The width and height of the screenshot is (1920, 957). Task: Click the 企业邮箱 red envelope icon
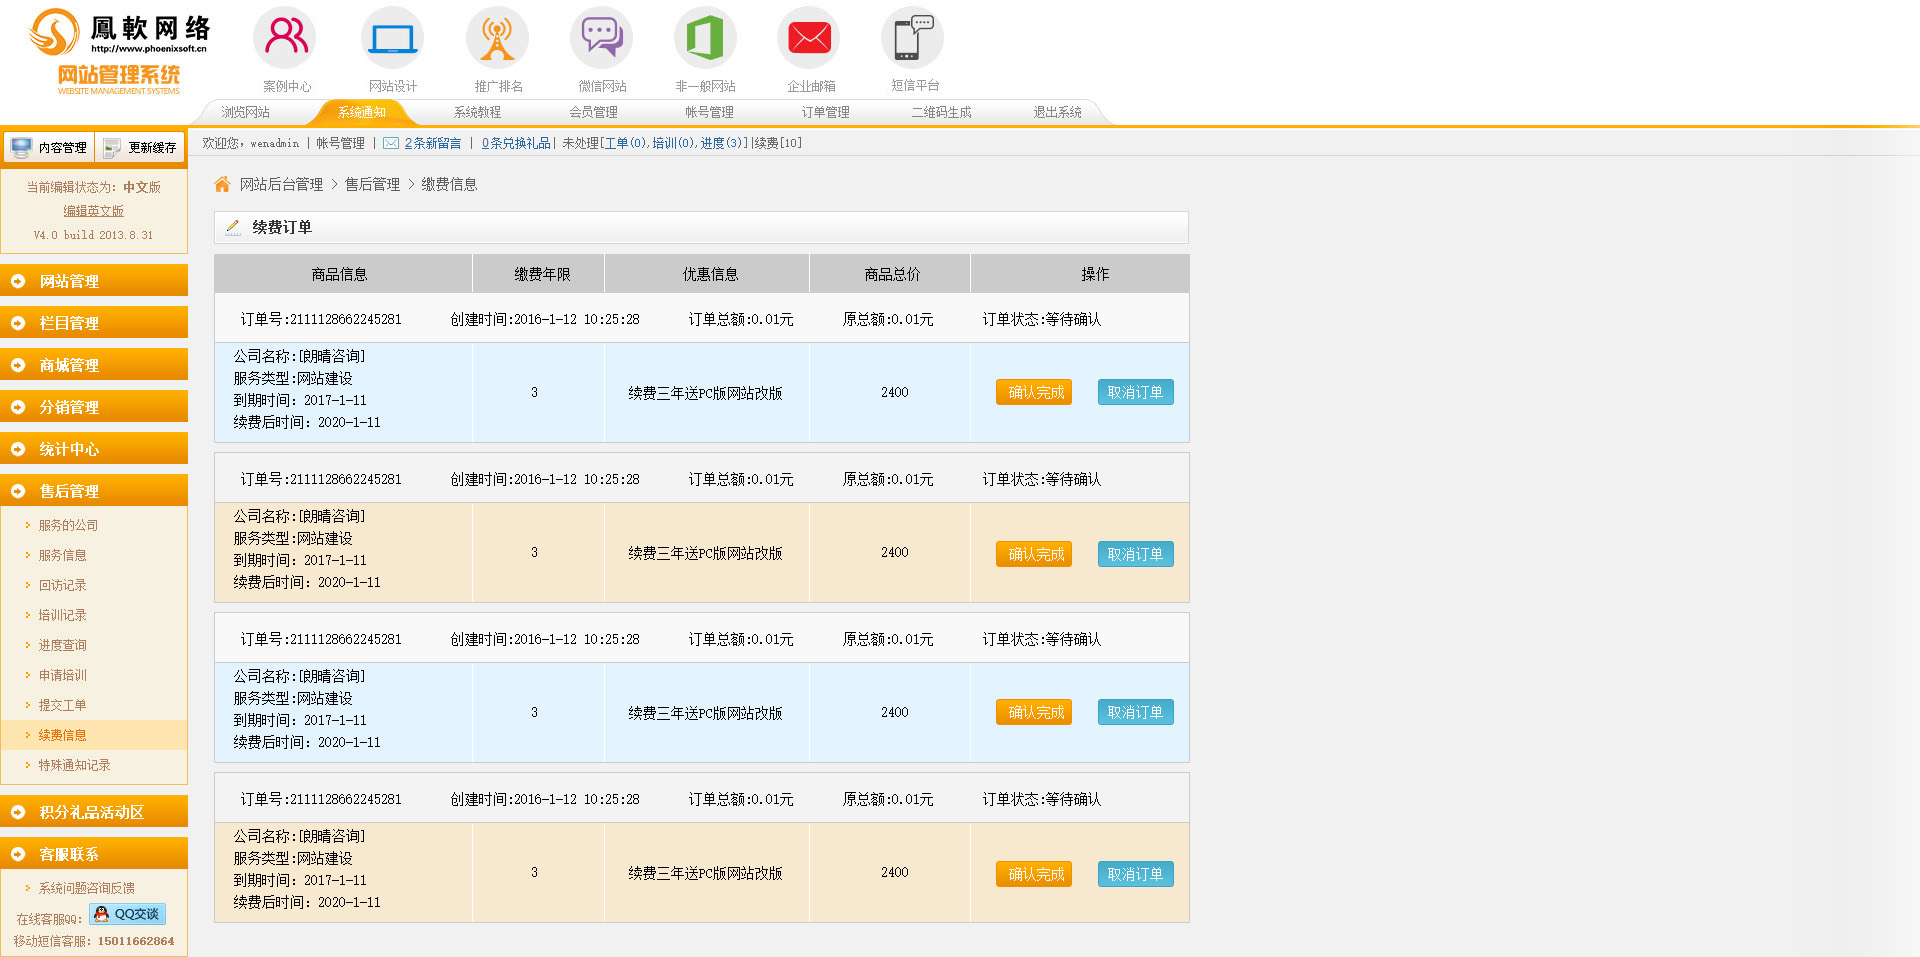(x=809, y=38)
